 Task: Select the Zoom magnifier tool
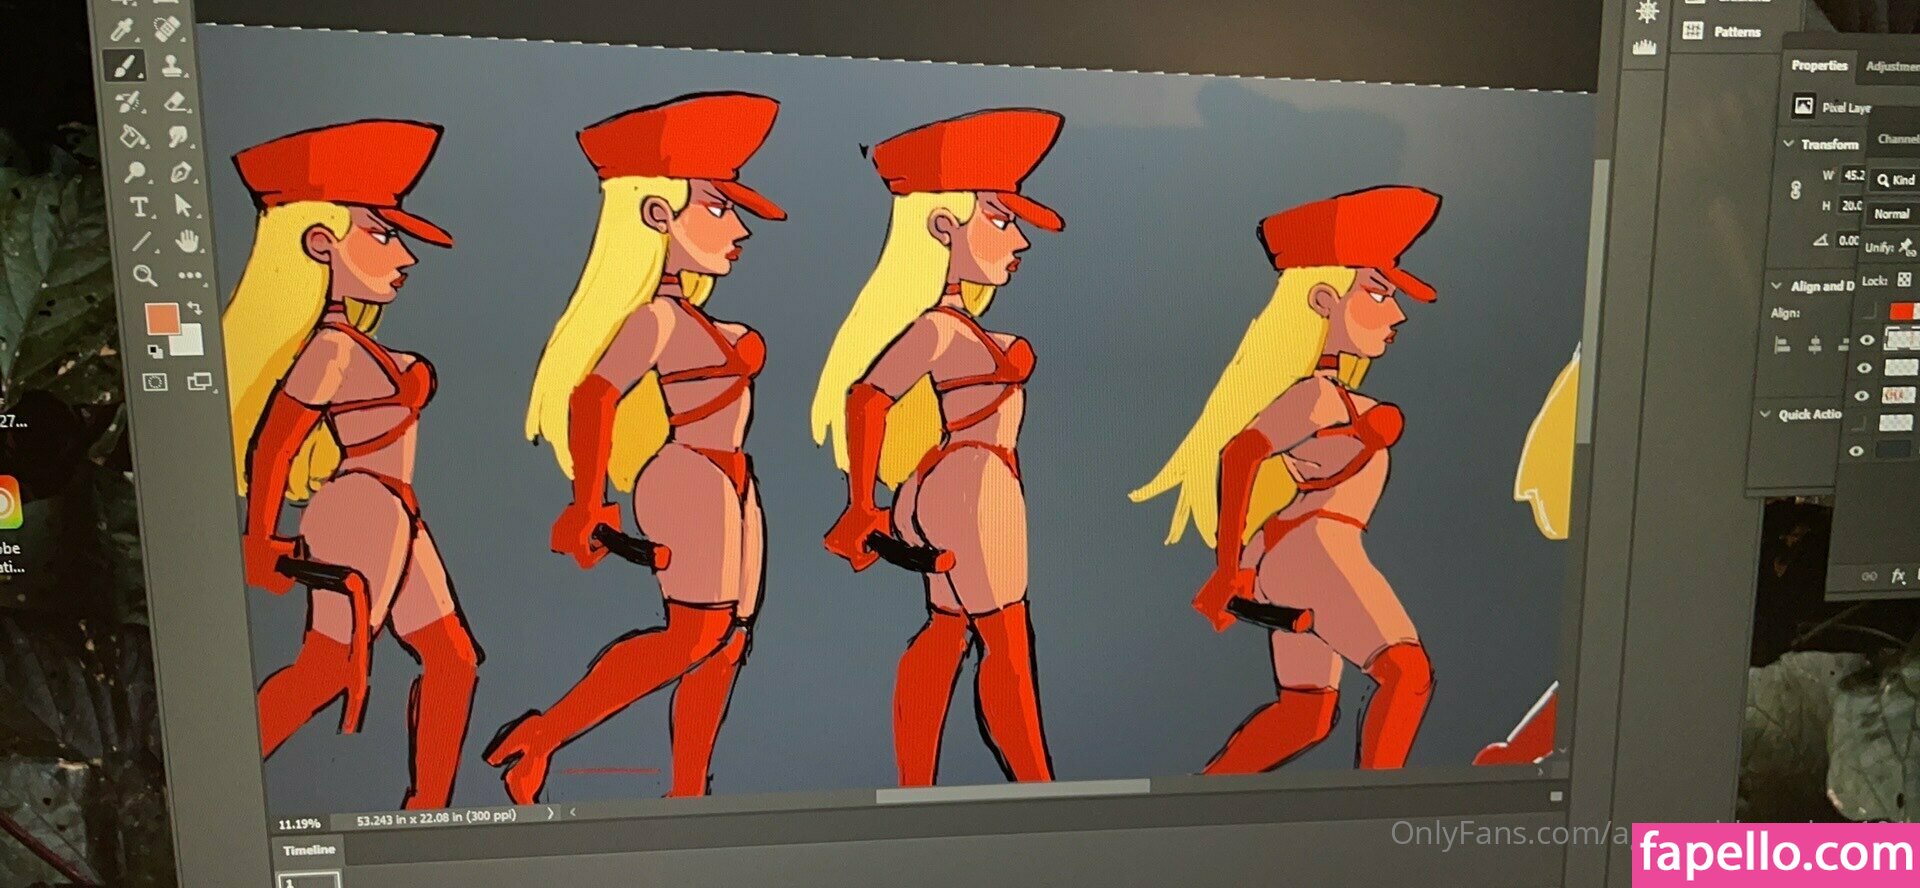tap(145, 275)
